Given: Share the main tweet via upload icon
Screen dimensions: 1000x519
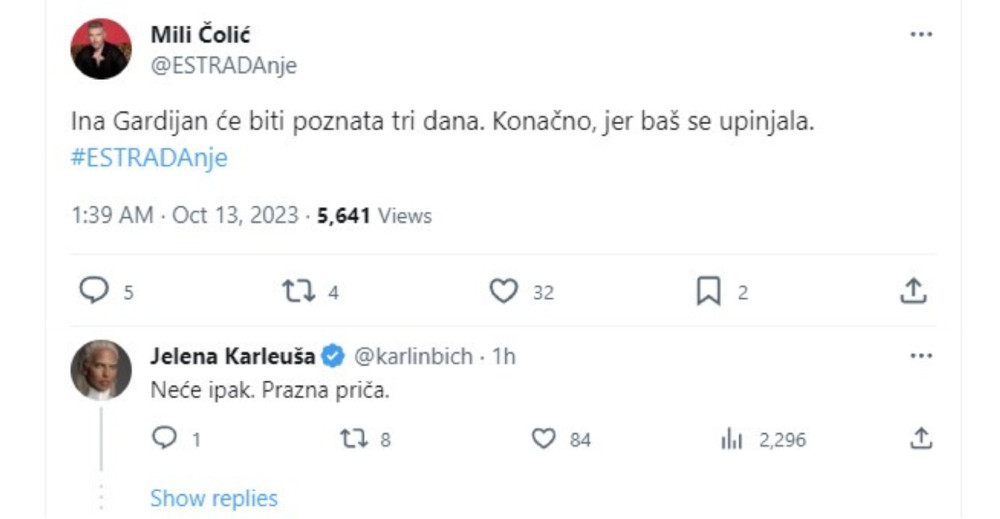Looking at the screenshot, I should [912, 291].
